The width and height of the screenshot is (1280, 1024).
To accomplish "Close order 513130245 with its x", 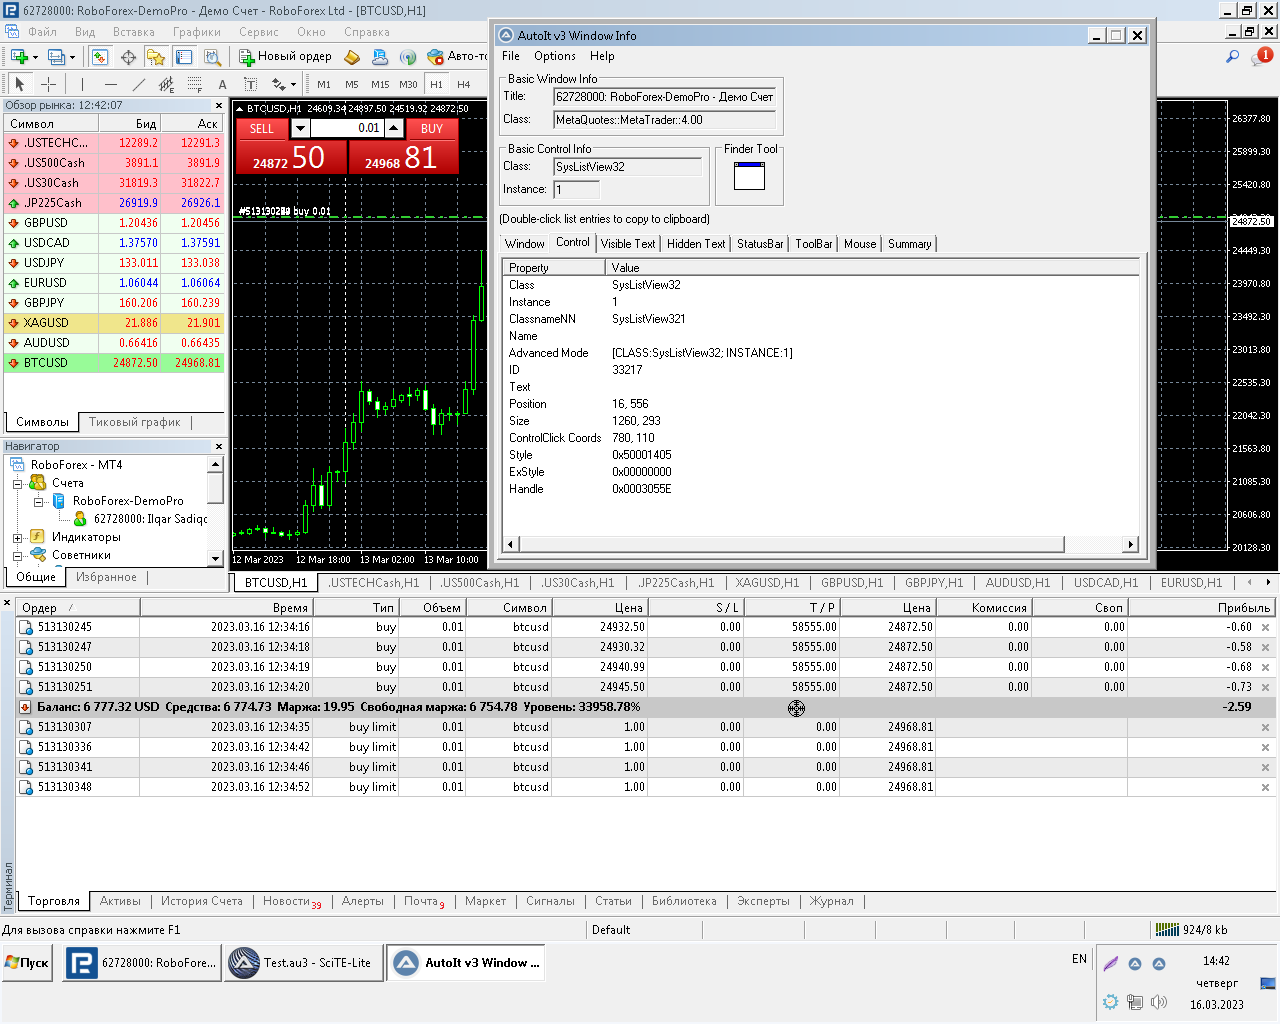I will click(1265, 628).
